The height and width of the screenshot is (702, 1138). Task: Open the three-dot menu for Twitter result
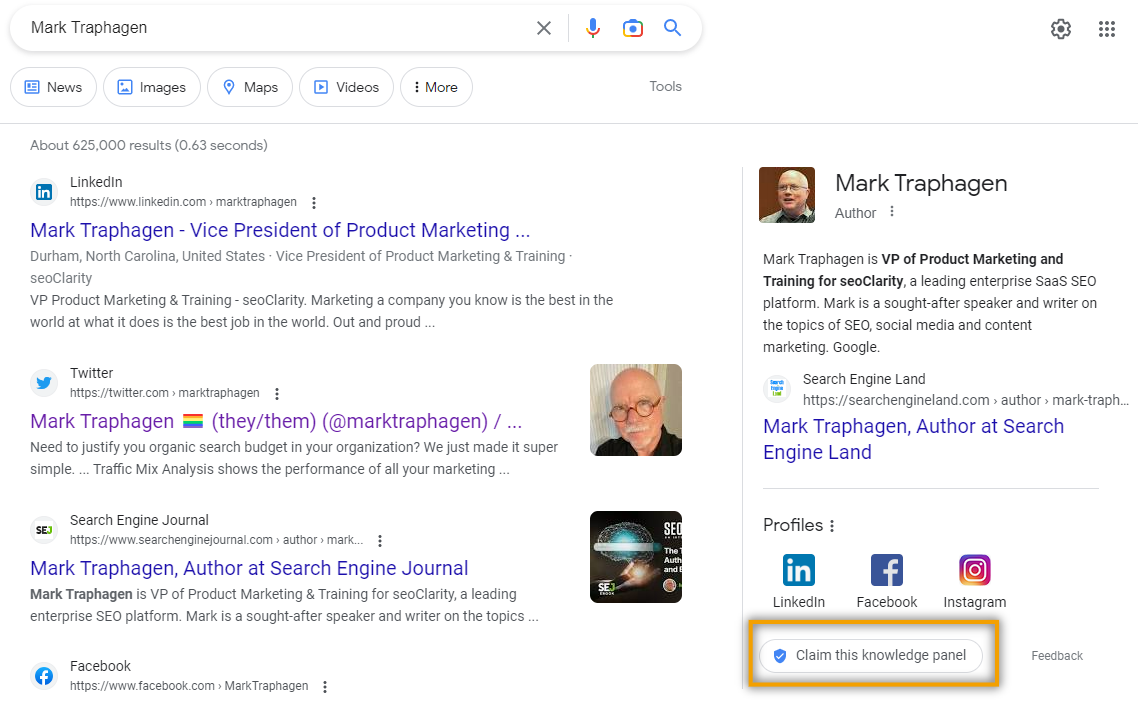click(277, 393)
